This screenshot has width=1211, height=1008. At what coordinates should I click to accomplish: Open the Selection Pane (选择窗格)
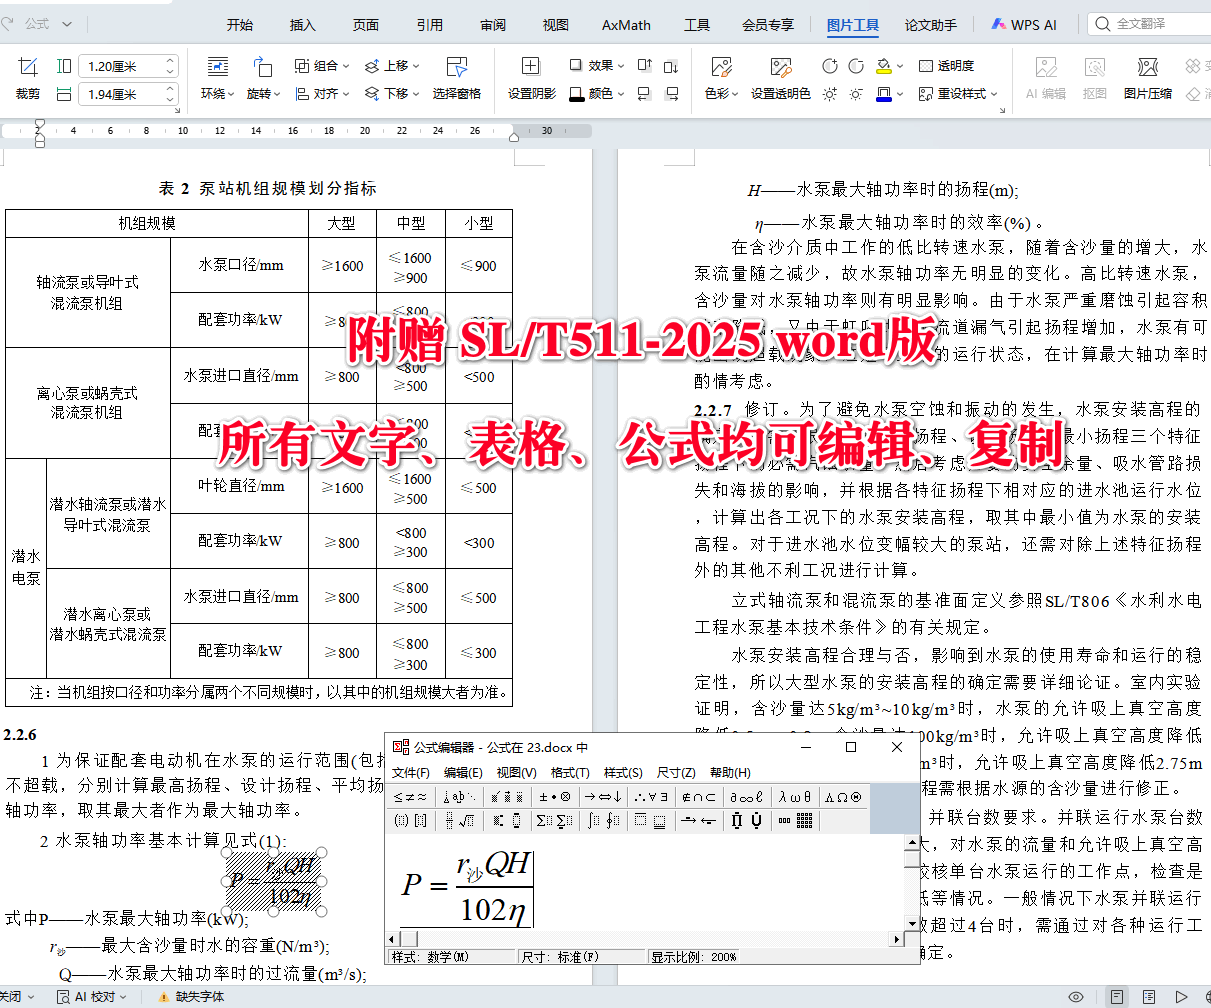pos(457,78)
